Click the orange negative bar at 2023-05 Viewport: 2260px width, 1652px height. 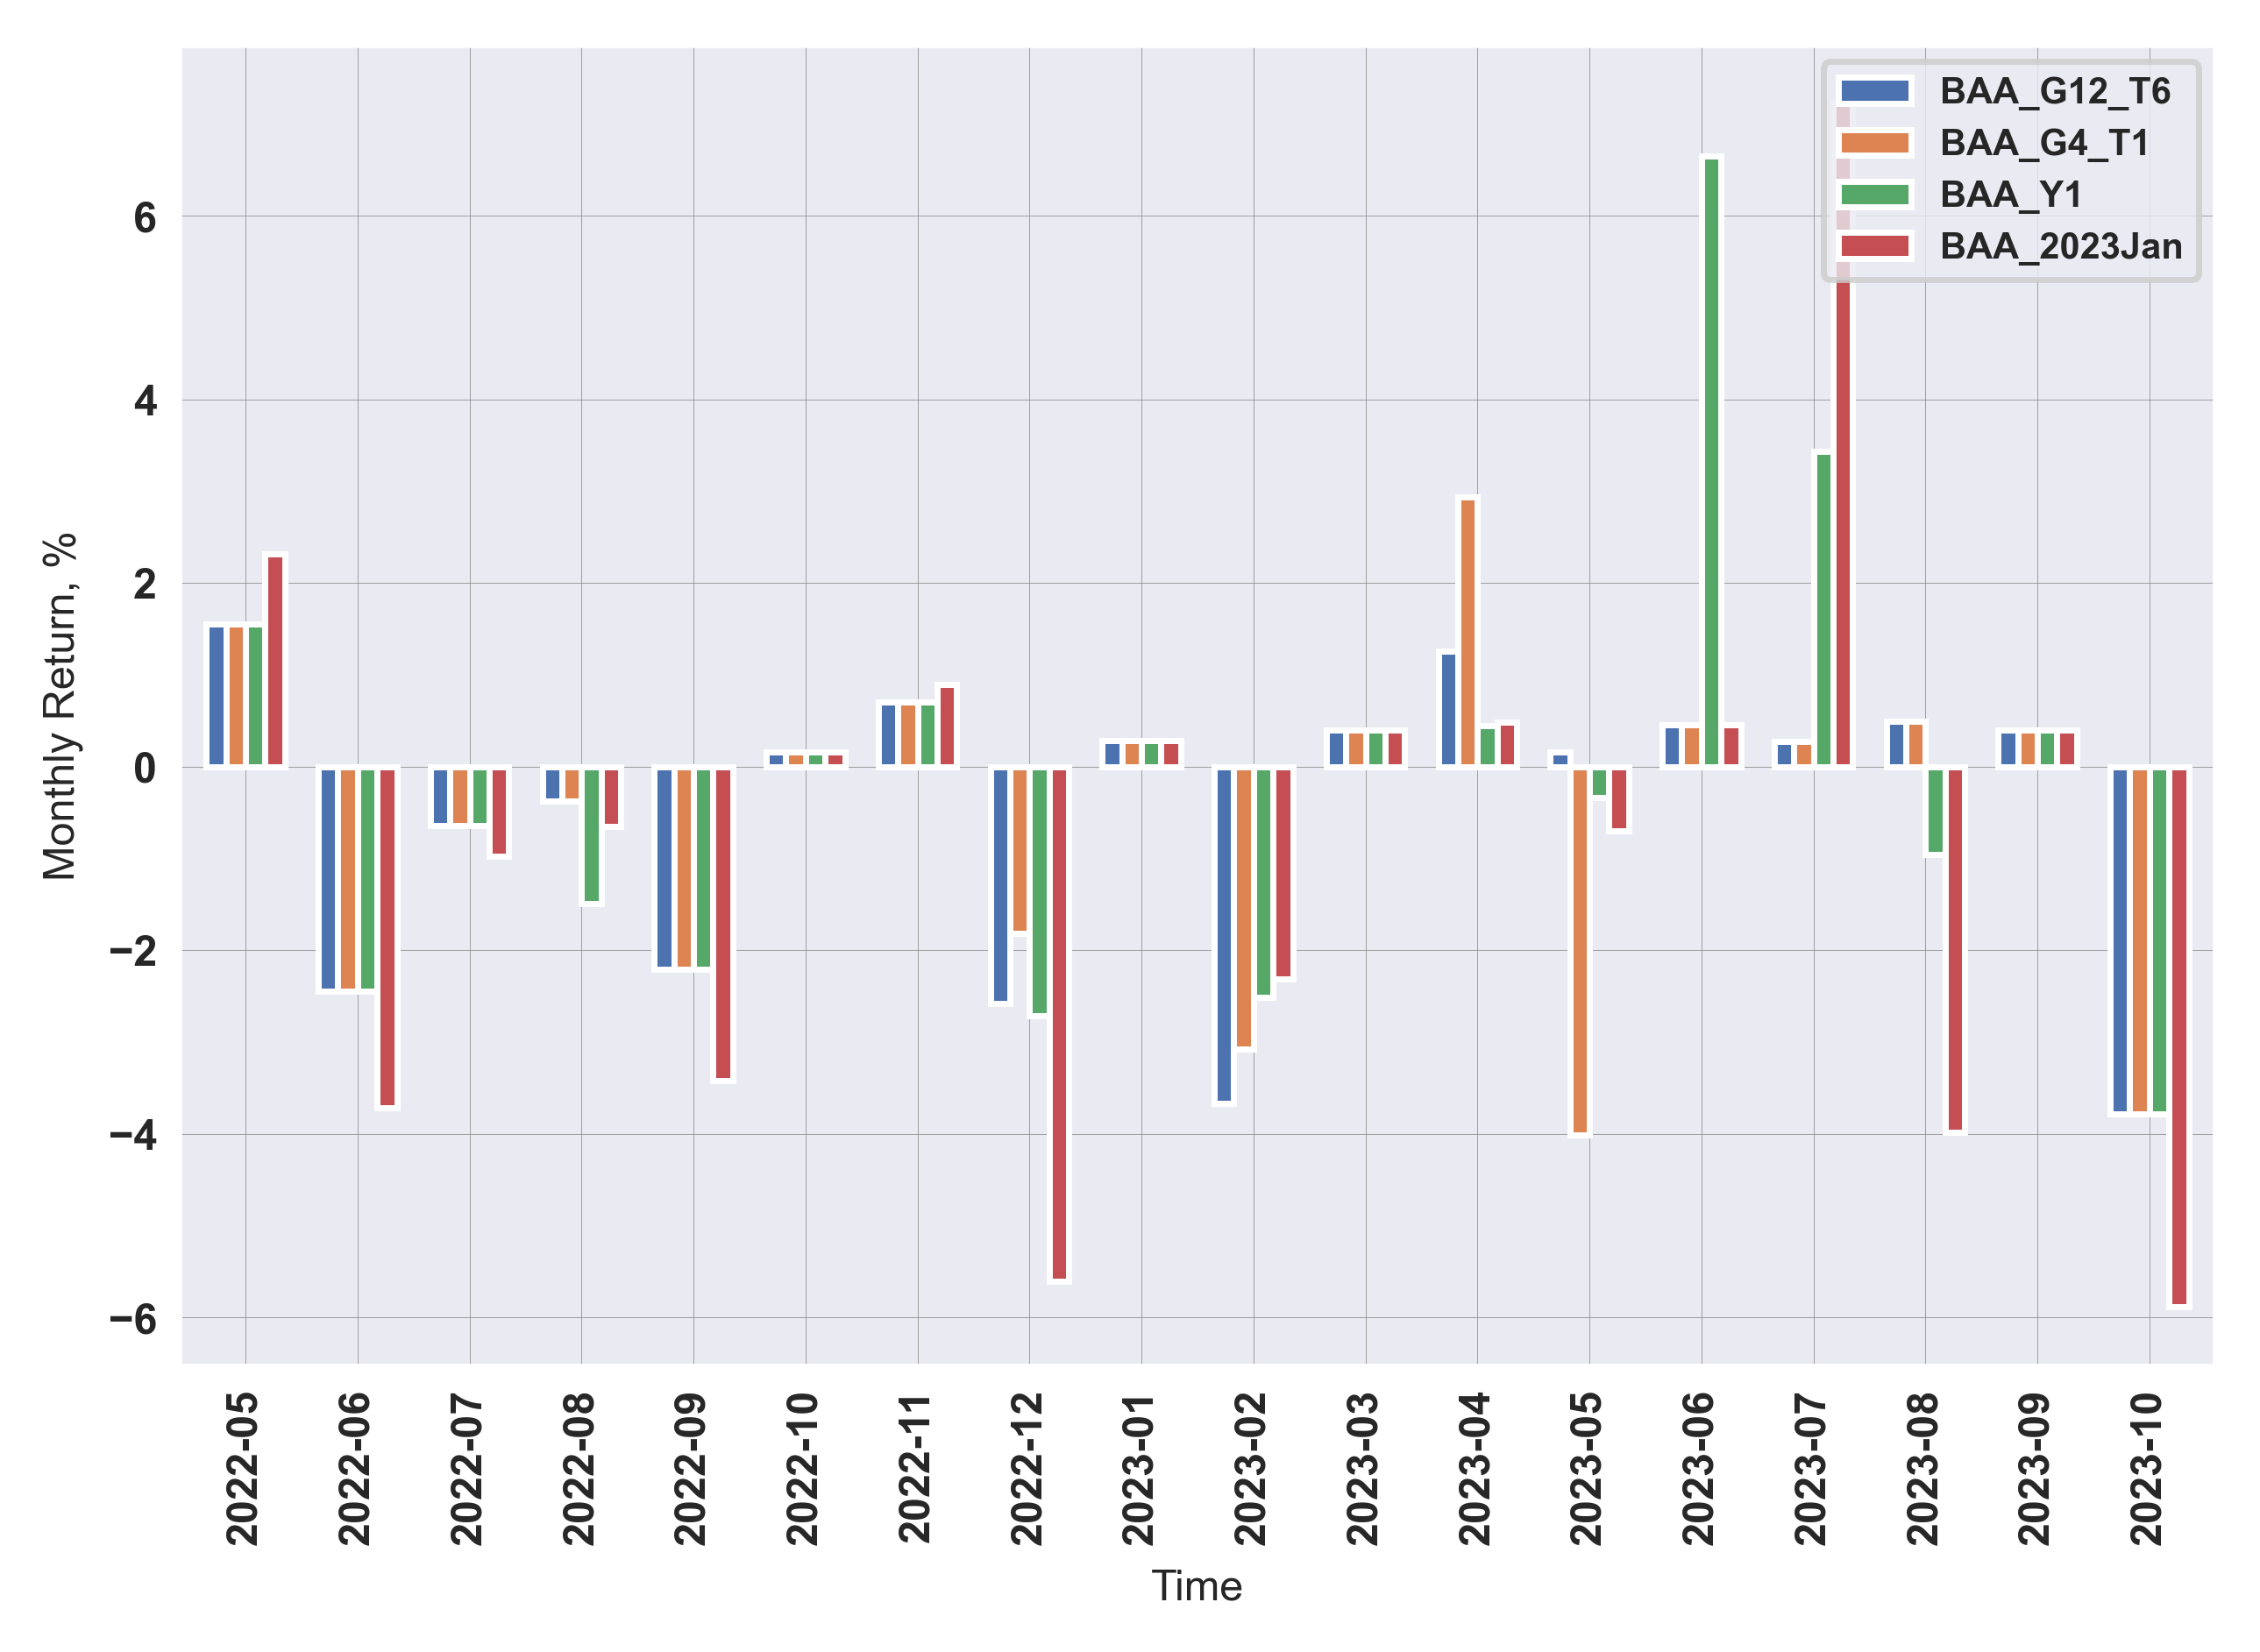point(1580,950)
